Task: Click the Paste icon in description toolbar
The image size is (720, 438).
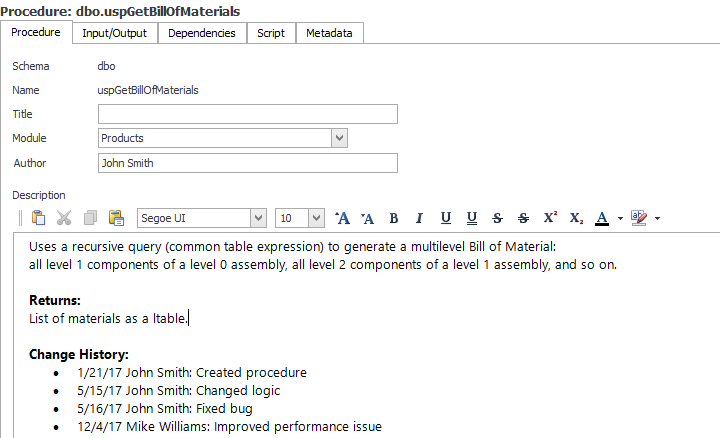Action: 39,218
